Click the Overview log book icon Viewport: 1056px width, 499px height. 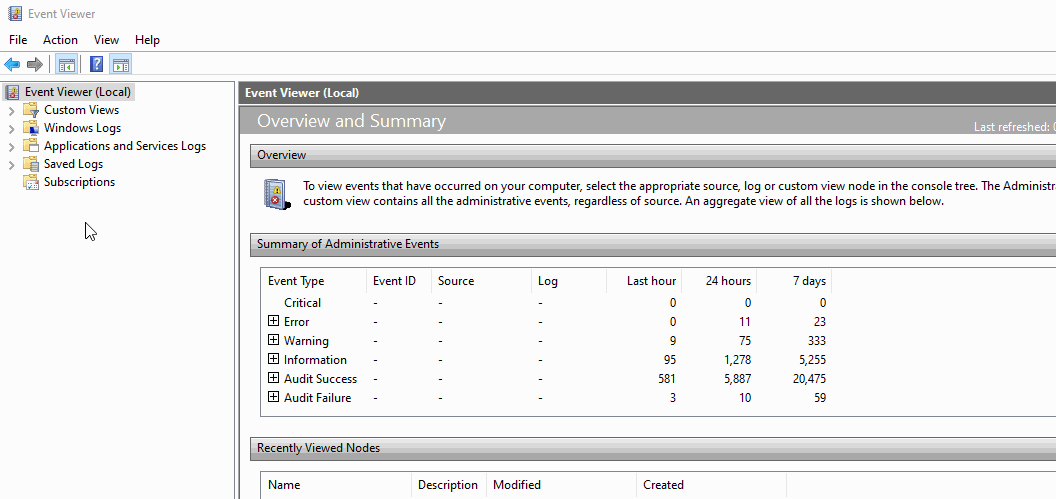tap(276, 195)
